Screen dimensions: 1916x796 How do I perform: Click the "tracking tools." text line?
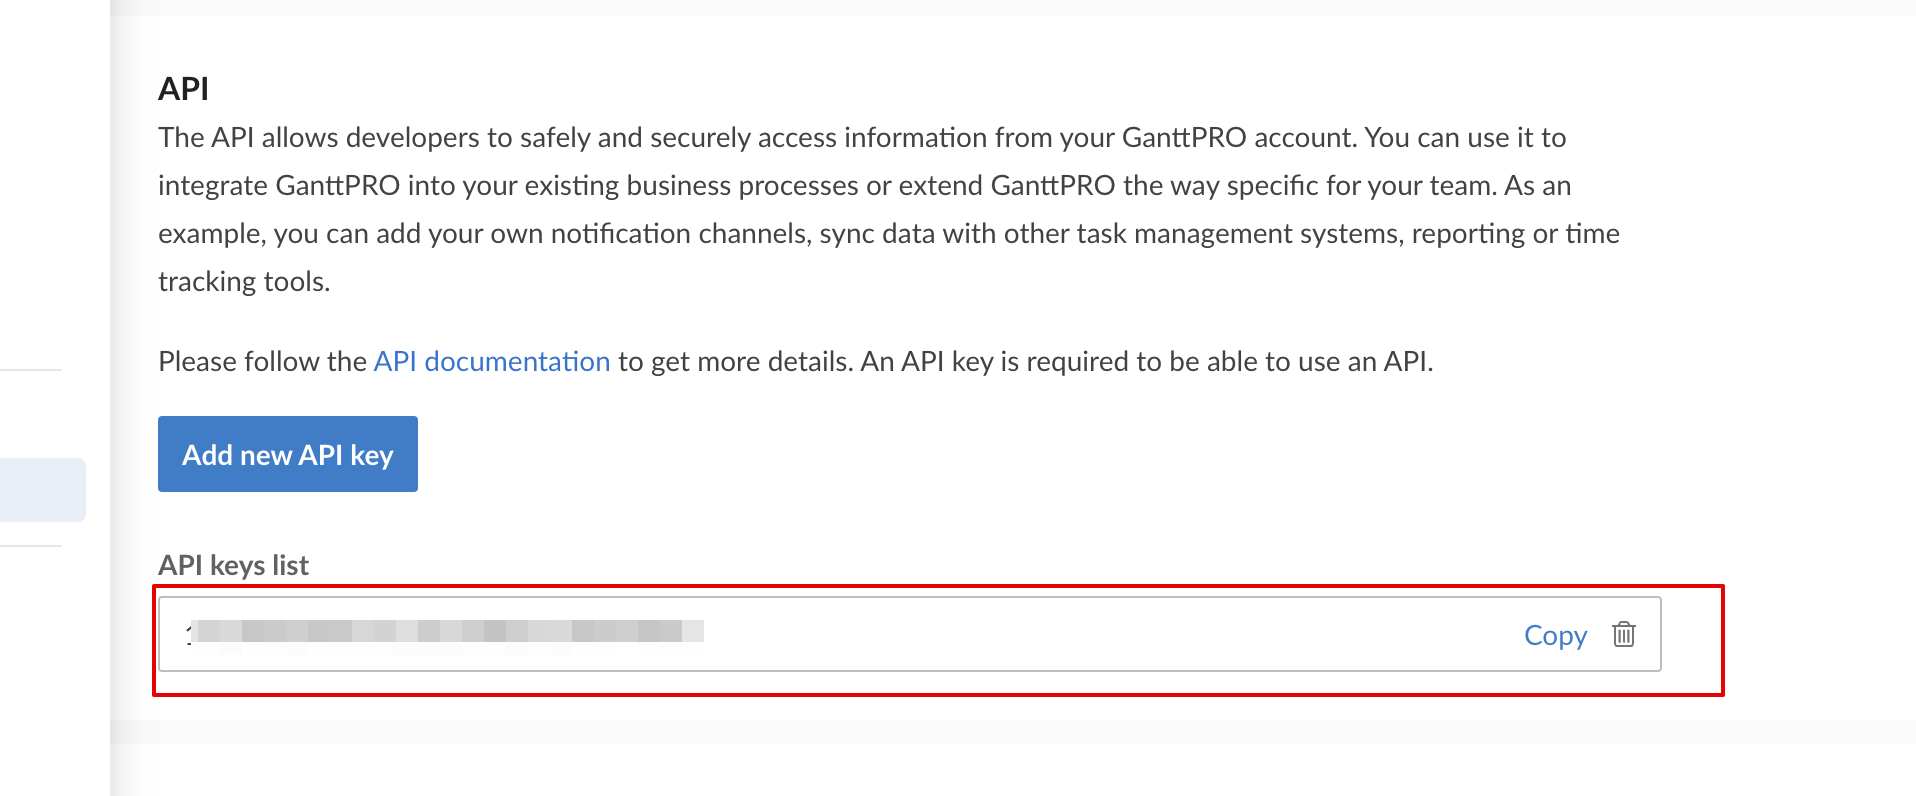pos(244,281)
